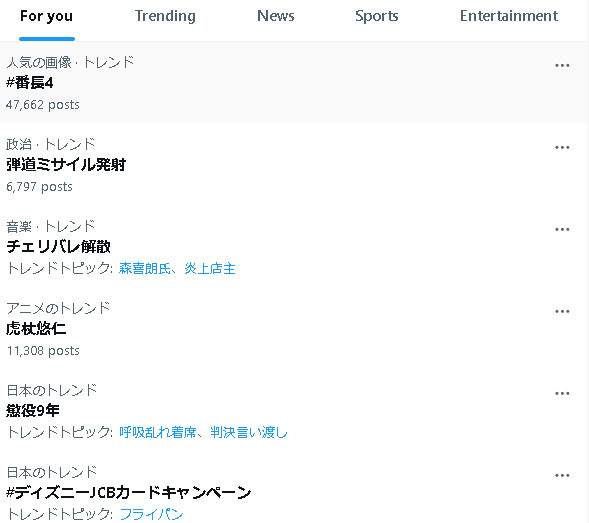Image resolution: width=589 pixels, height=523 pixels.
Task: Open more options for 弾道ミサイル発射 trend
Action: point(562,147)
